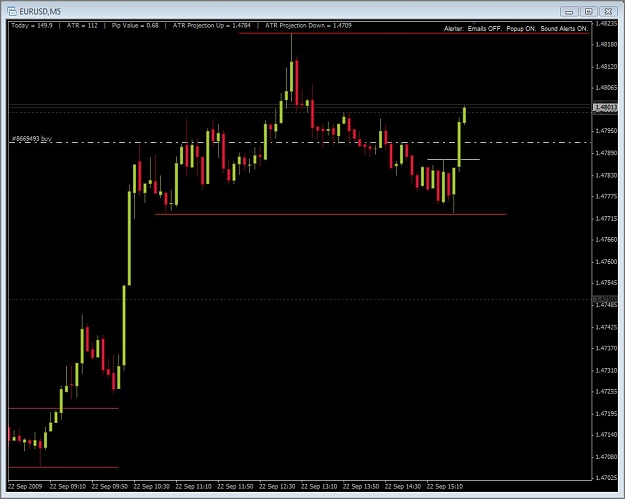Click the '22 Sep 09:50' time label

(110, 487)
